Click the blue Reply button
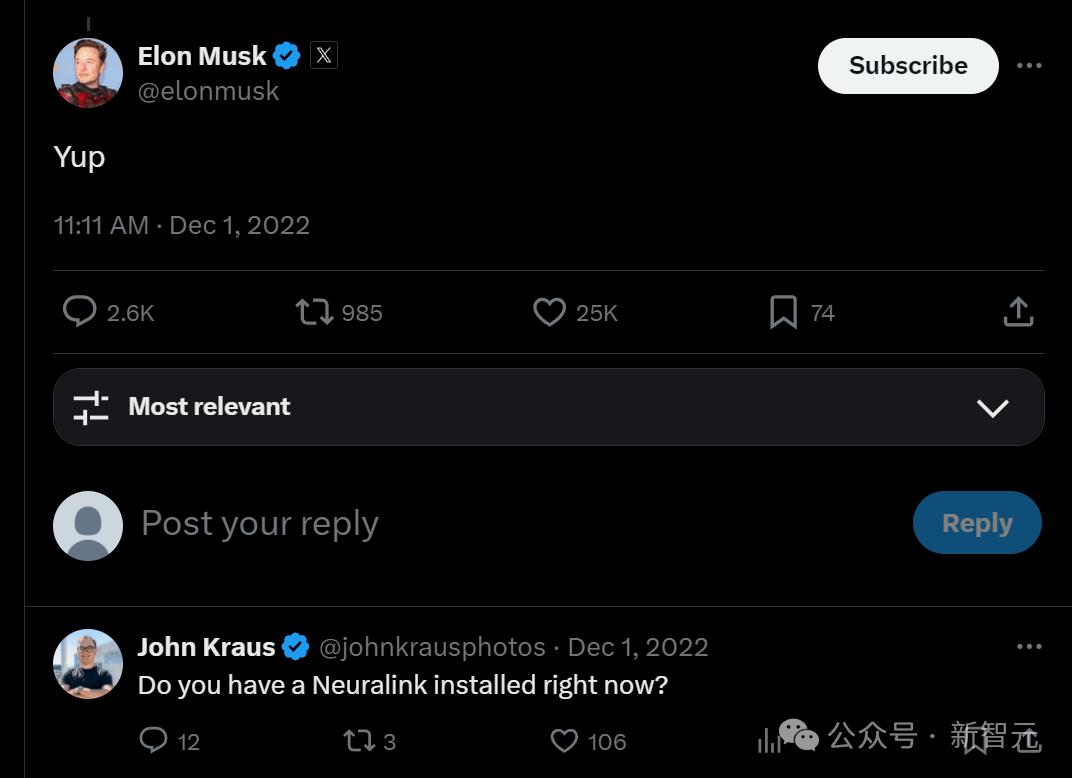Screen dimensions: 1072x778 tap(977, 523)
